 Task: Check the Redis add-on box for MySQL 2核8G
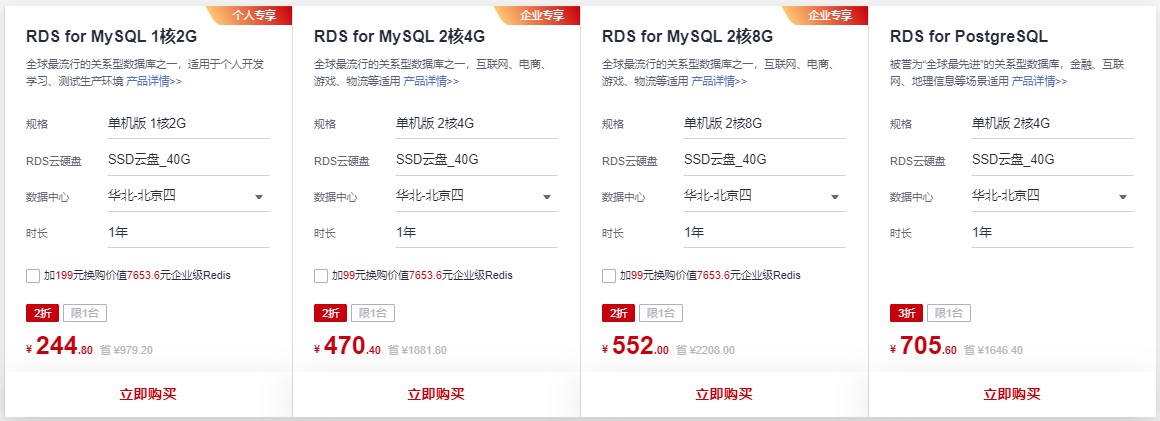coord(609,276)
